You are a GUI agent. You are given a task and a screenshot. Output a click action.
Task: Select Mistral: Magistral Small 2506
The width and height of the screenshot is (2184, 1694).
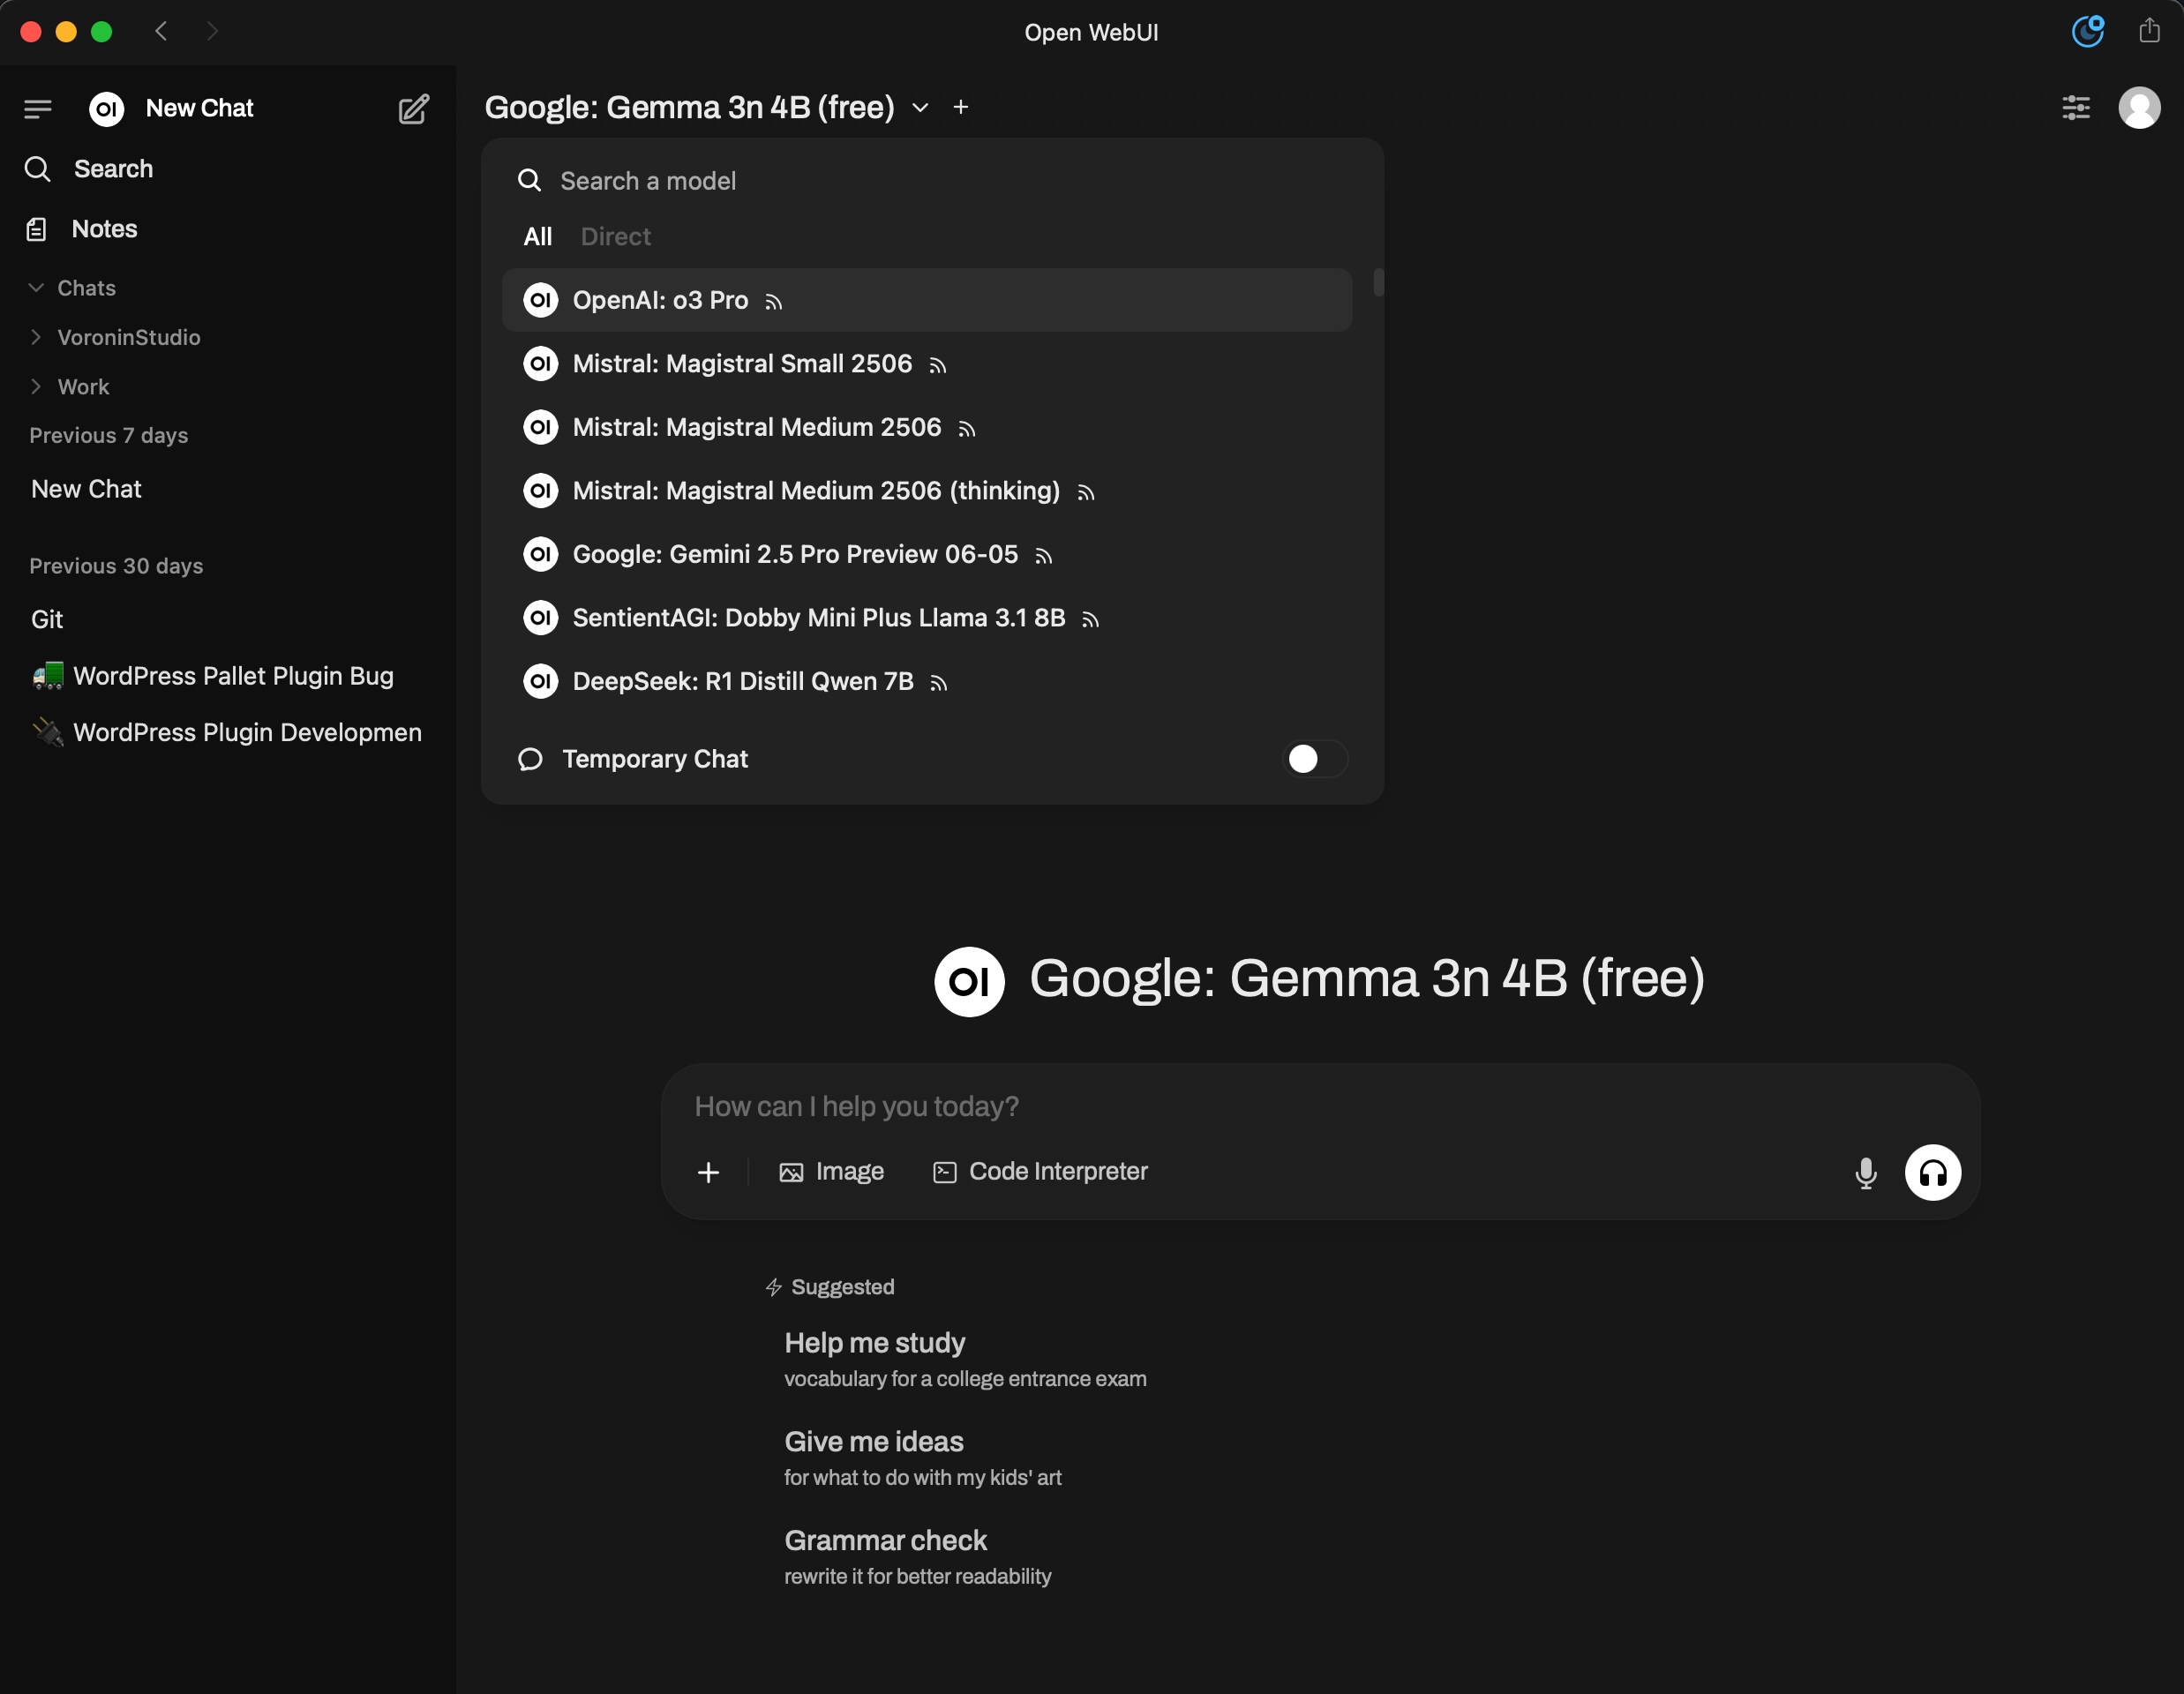pos(926,363)
